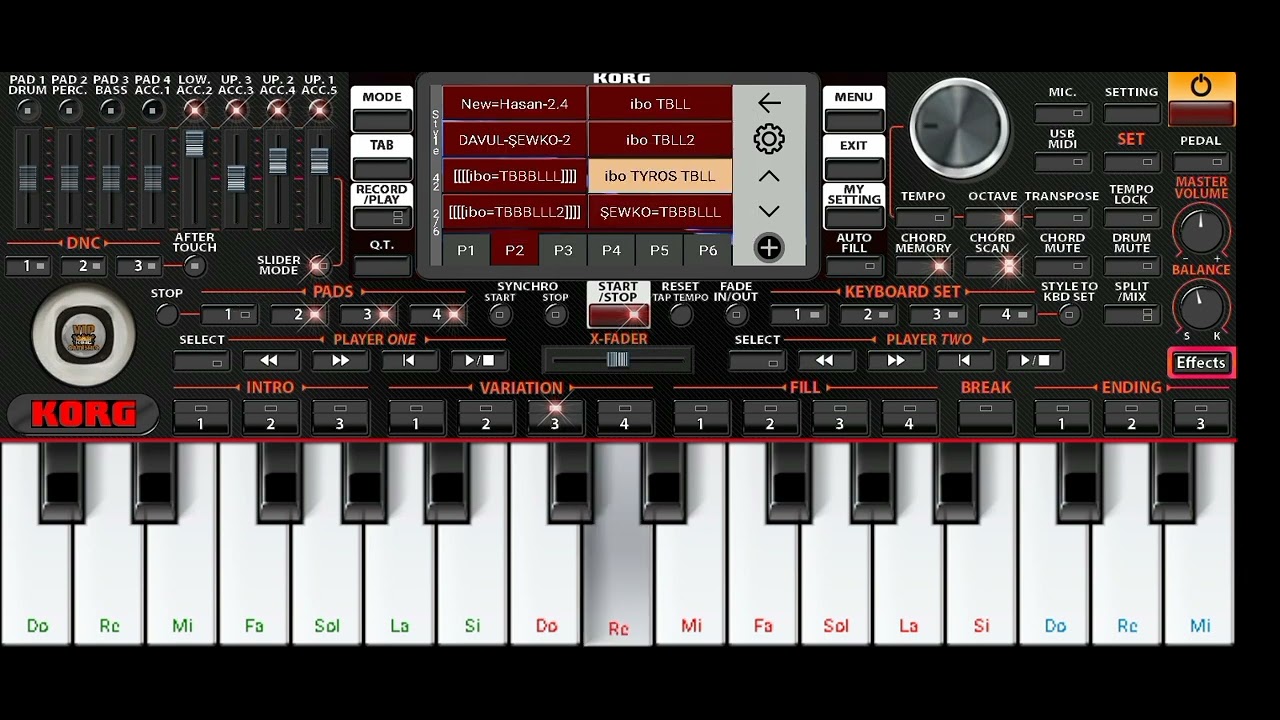Screen dimensions: 1280x720
Task: Click the up chevron in style list
Action: pos(769,176)
